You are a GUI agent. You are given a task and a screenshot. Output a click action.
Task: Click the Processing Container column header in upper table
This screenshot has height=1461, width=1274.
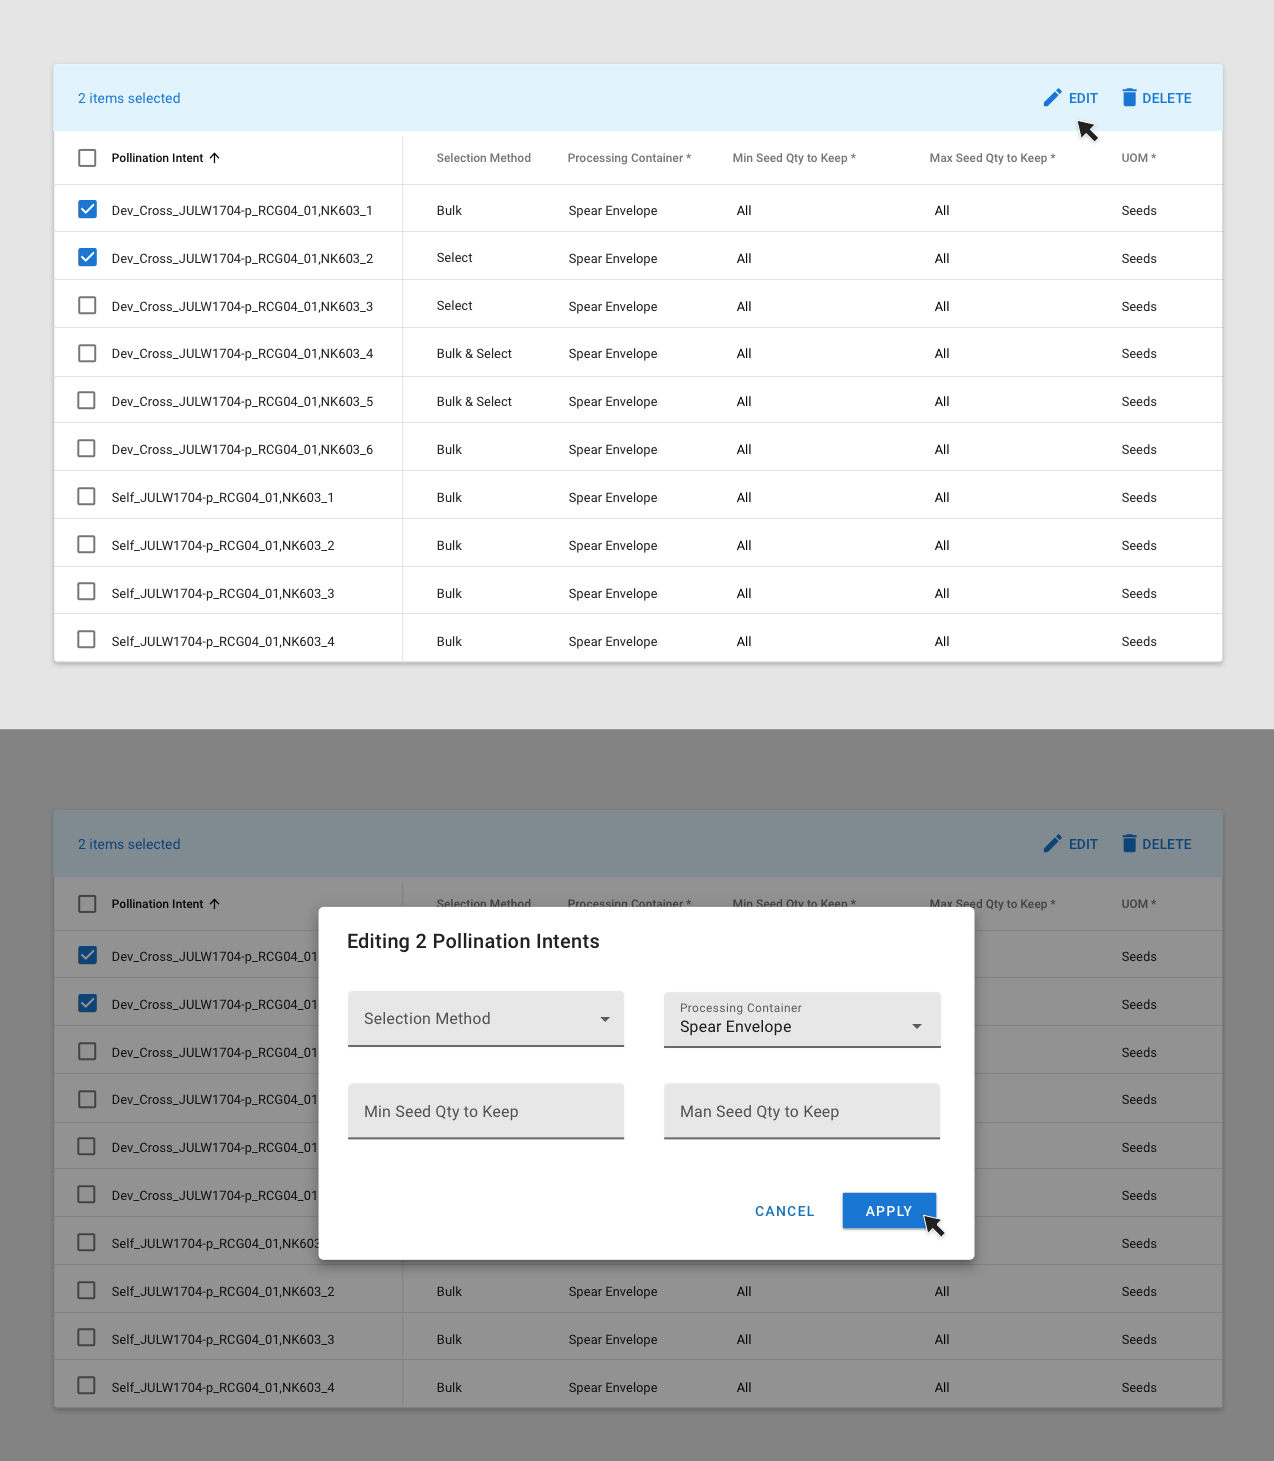(629, 158)
